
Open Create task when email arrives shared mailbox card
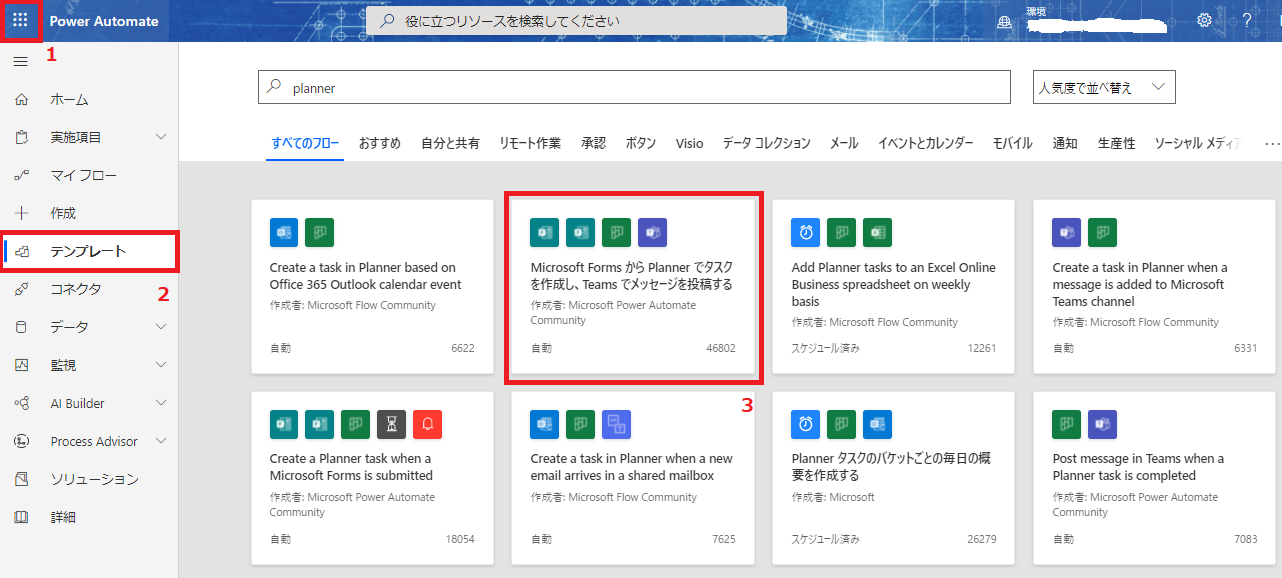point(633,478)
